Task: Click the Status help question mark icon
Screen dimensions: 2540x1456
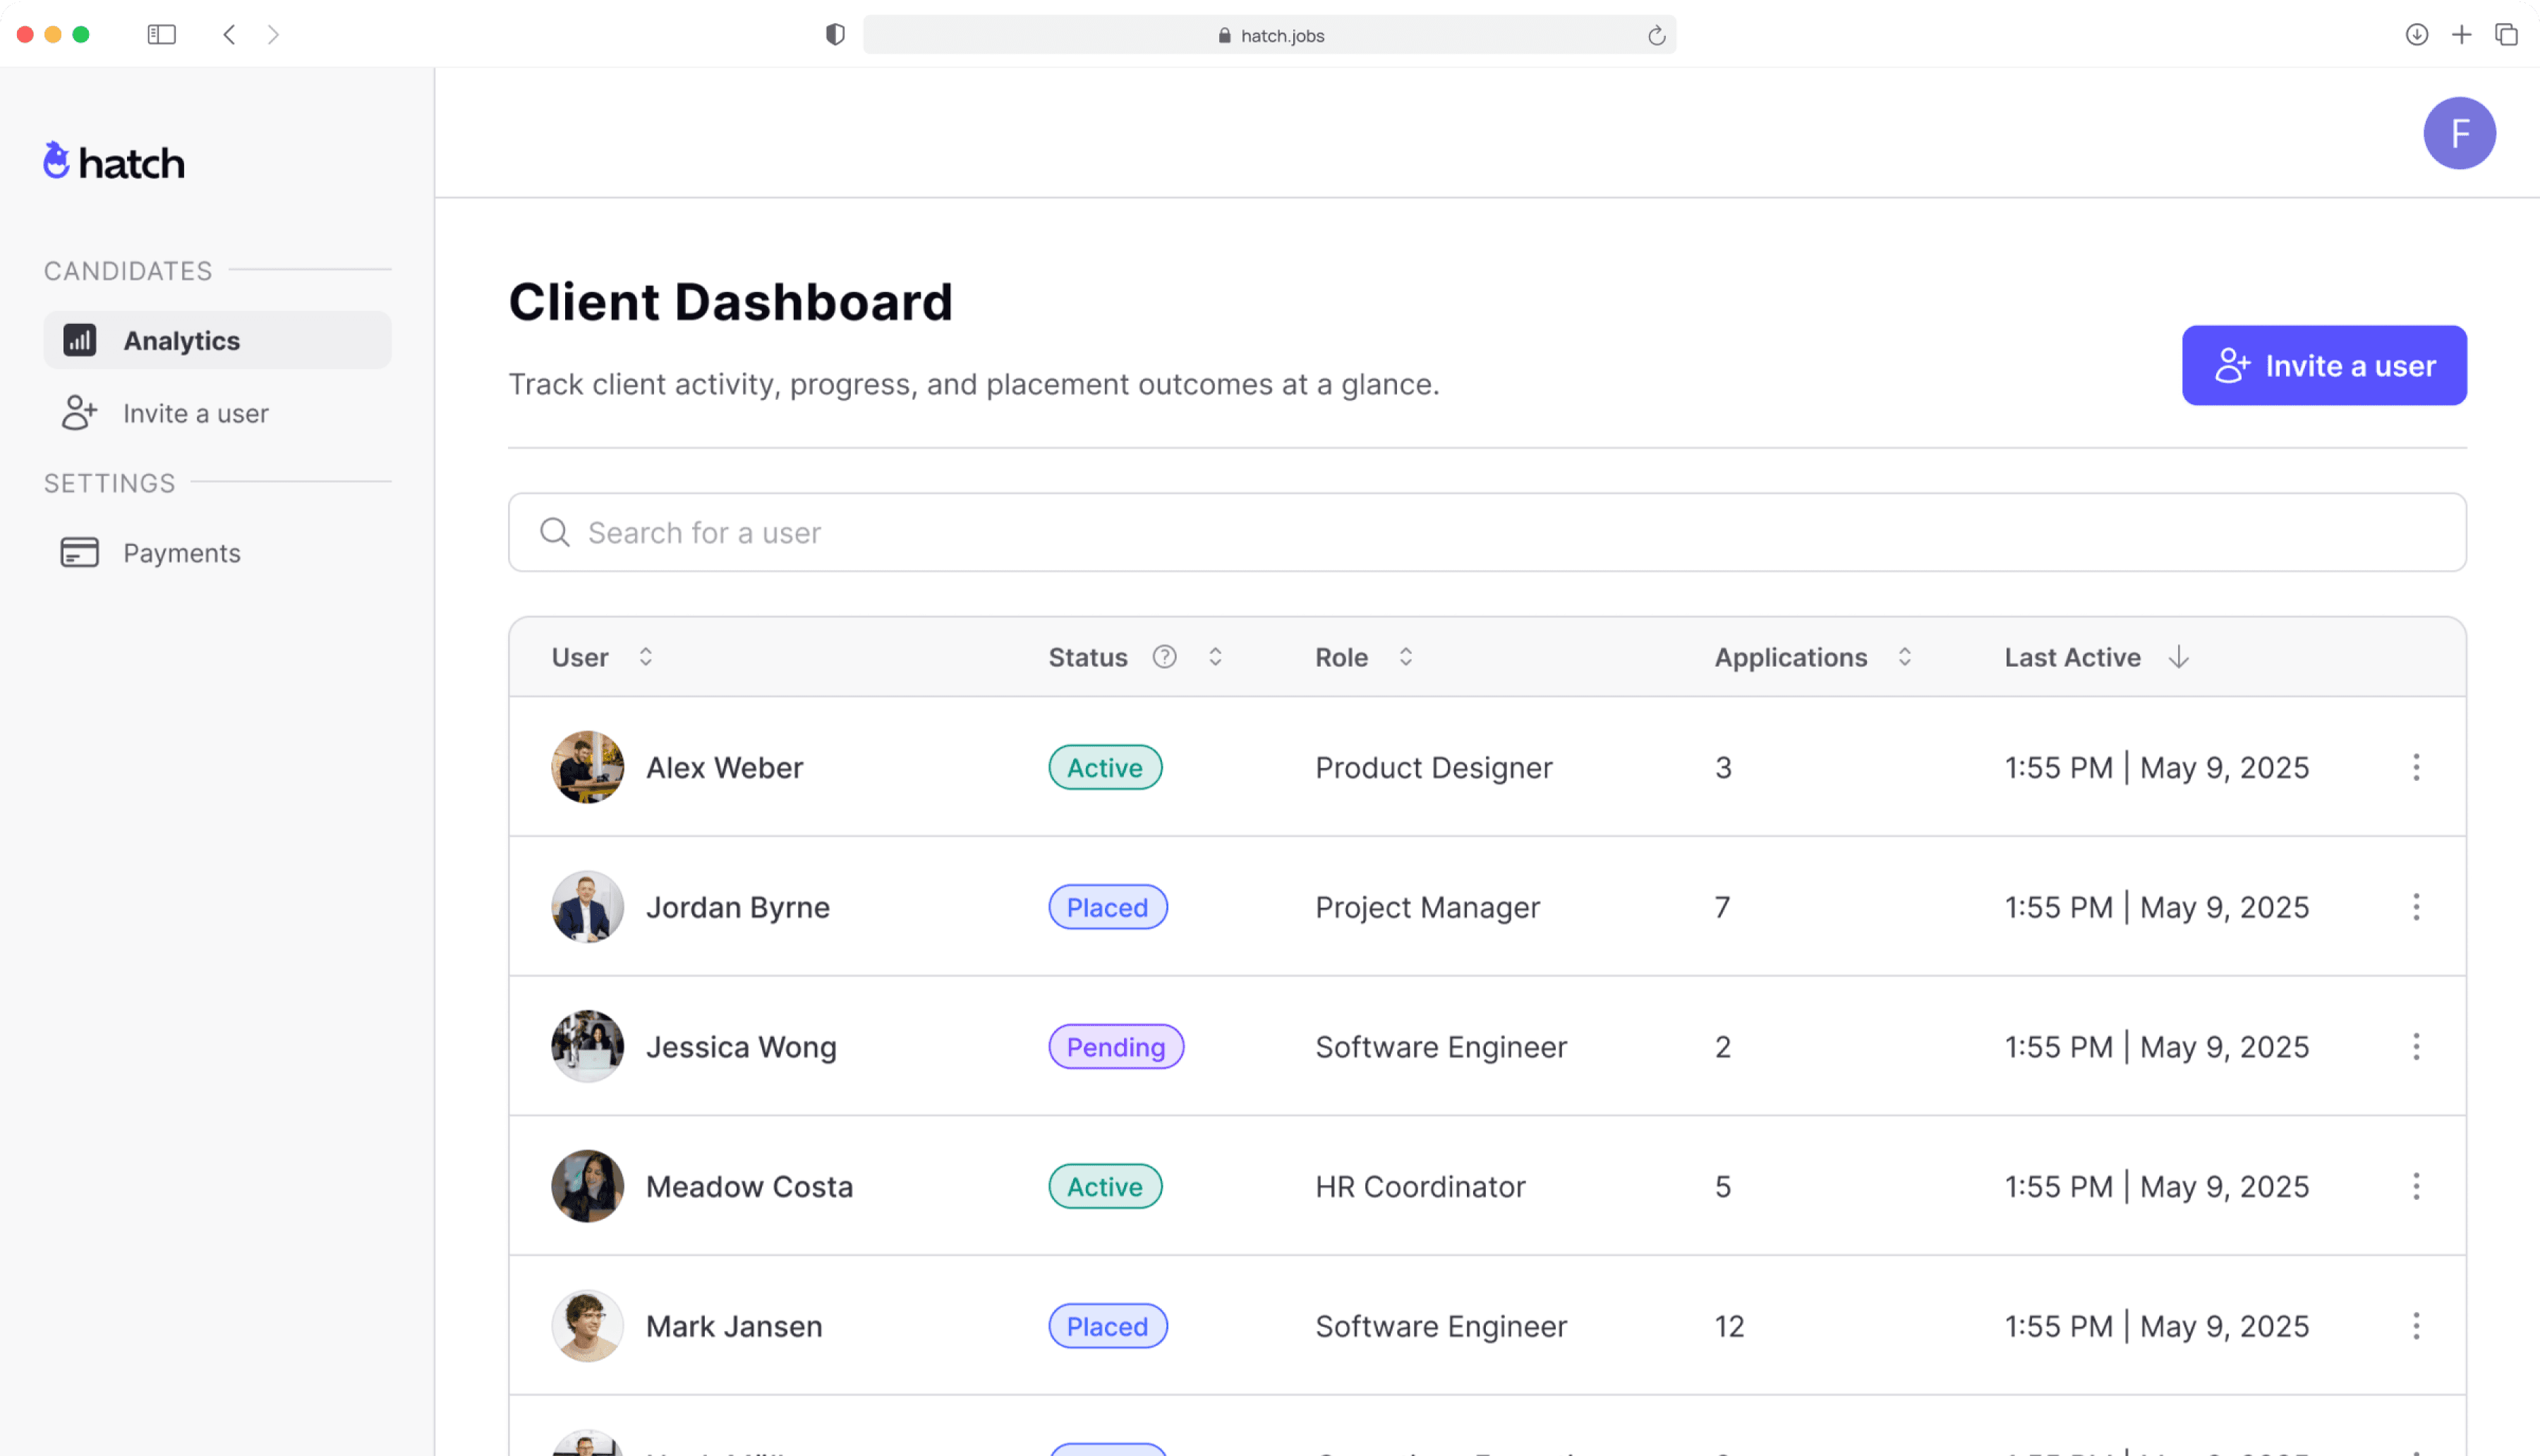Action: (1164, 657)
